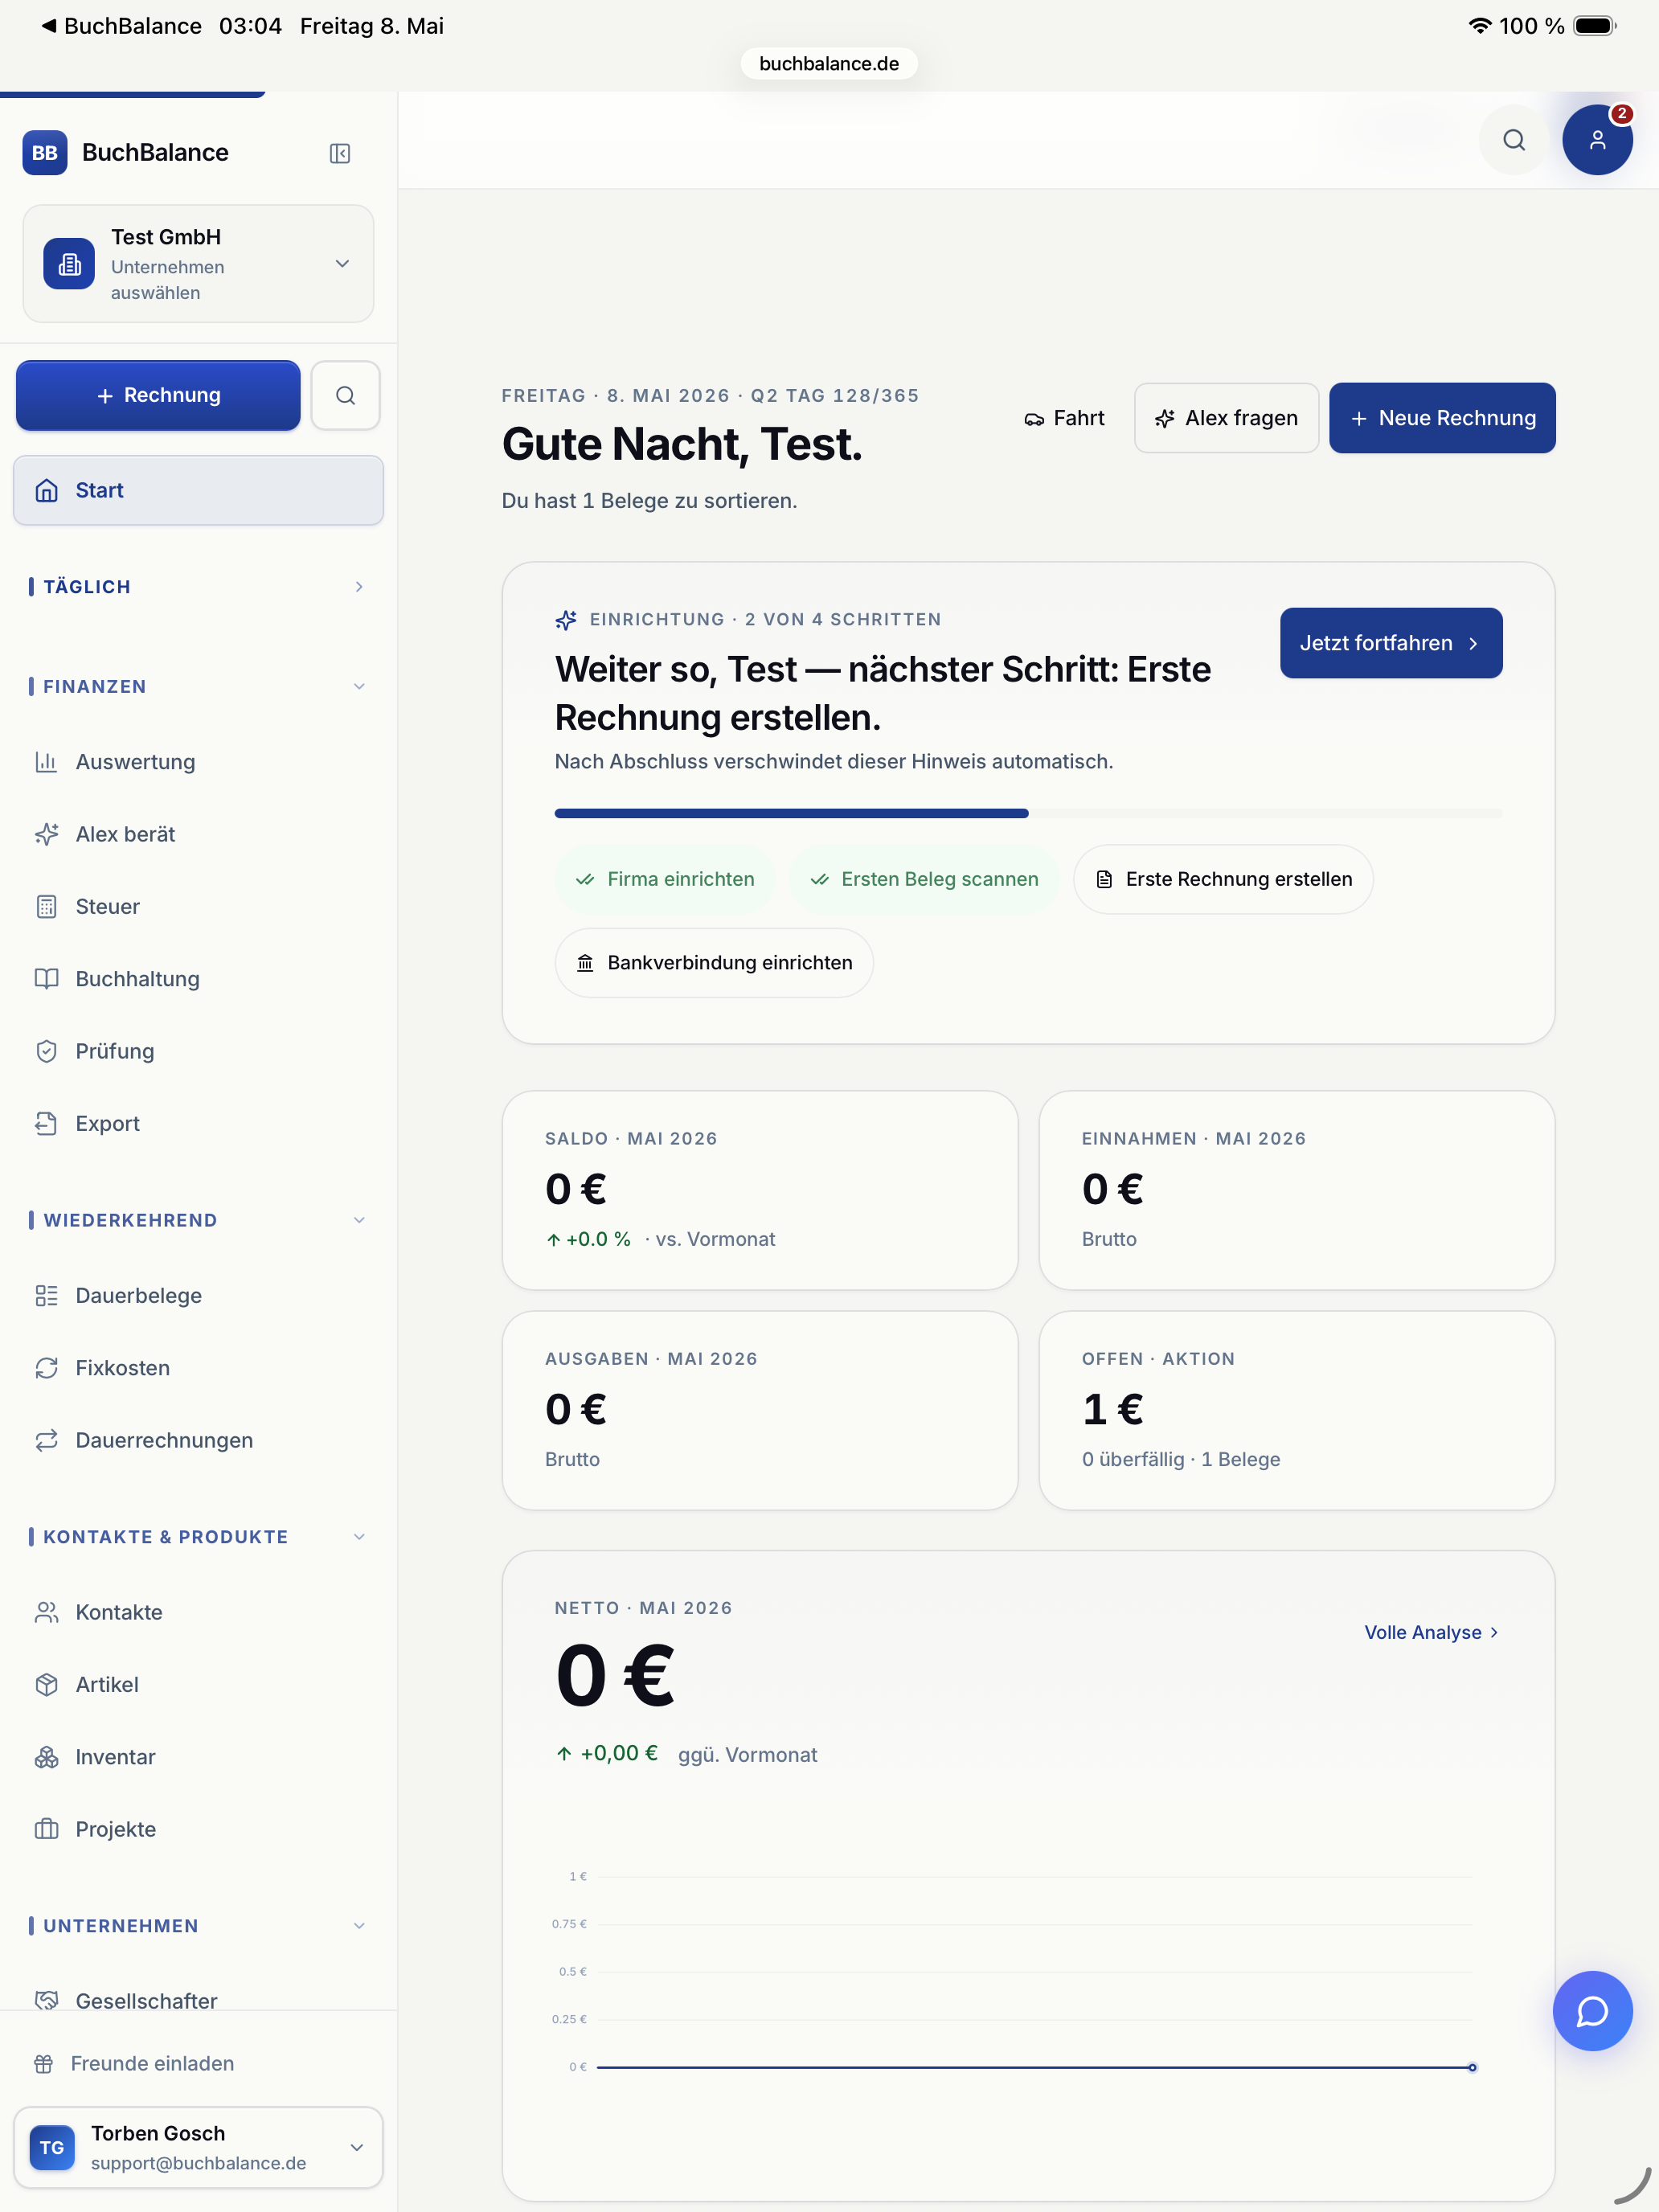This screenshot has width=1659, height=2212.
Task: Open Kontakte in the sidebar
Action: (x=198, y=1612)
